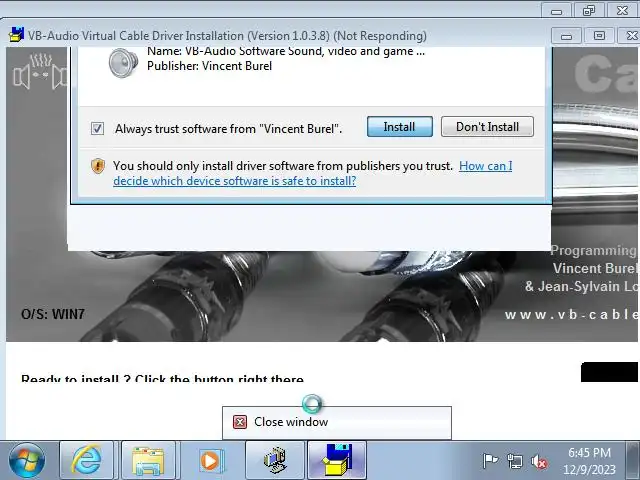Click the Install button
This screenshot has height=480, width=640.
click(x=400, y=127)
